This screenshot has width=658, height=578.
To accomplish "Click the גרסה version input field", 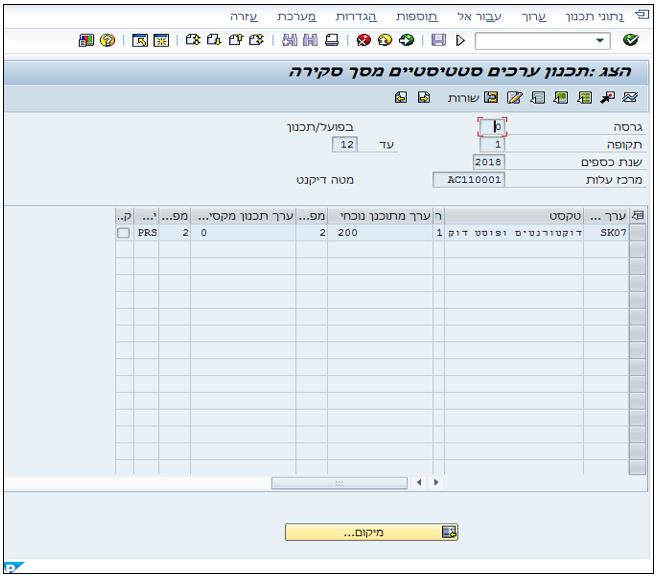I will point(493,127).
